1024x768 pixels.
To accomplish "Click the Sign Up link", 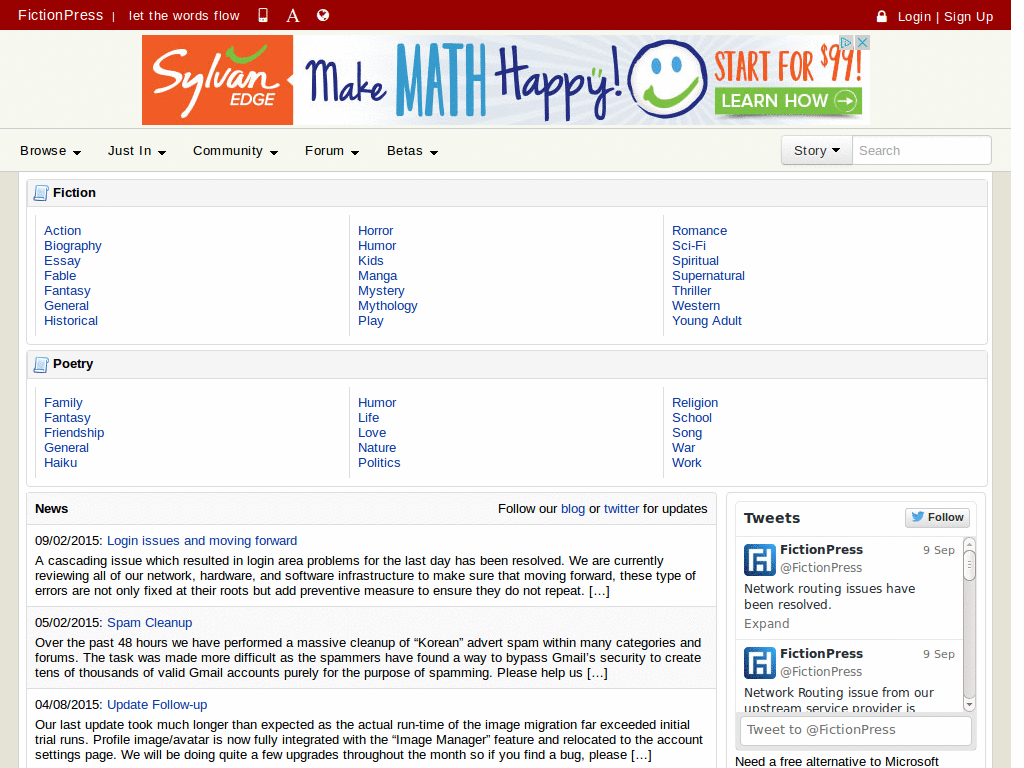I will click(968, 16).
